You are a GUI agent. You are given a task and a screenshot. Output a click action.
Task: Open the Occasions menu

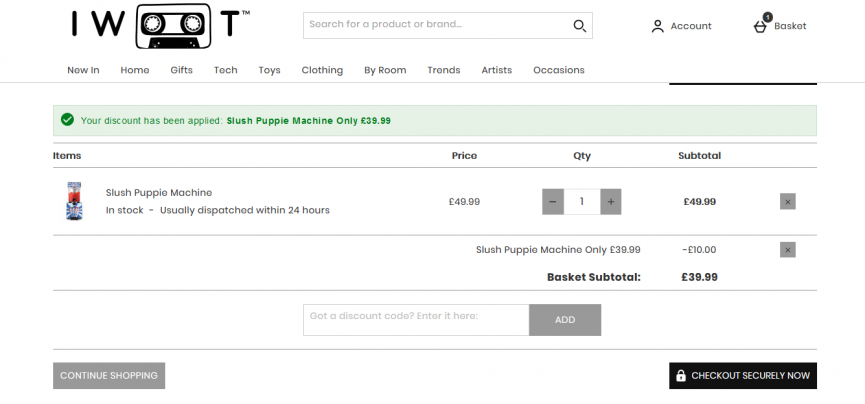559,70
